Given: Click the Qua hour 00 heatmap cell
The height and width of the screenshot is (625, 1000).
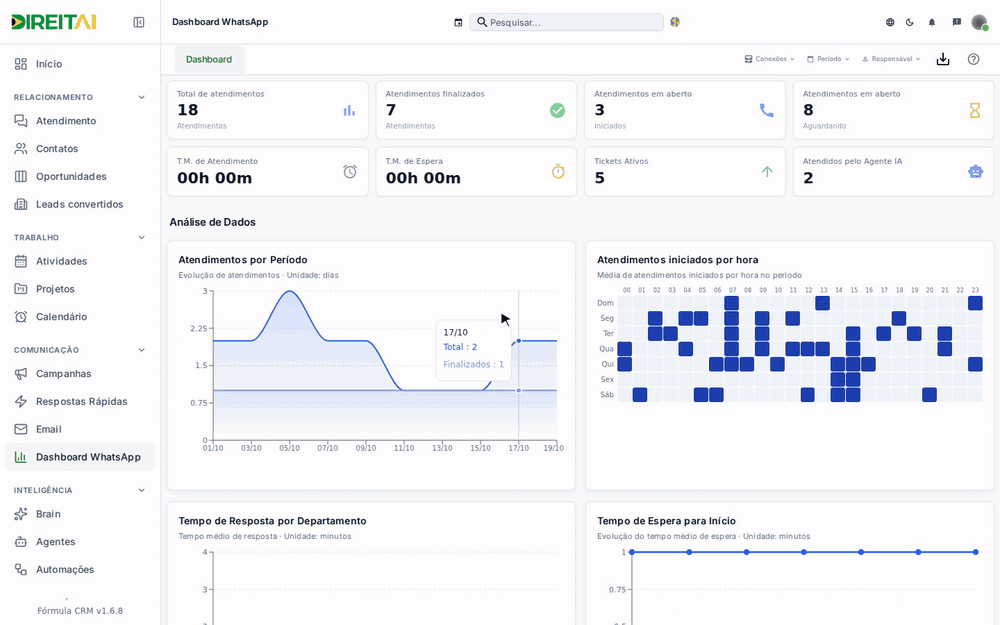Looking at the screenshot, I should pos(624,349).
